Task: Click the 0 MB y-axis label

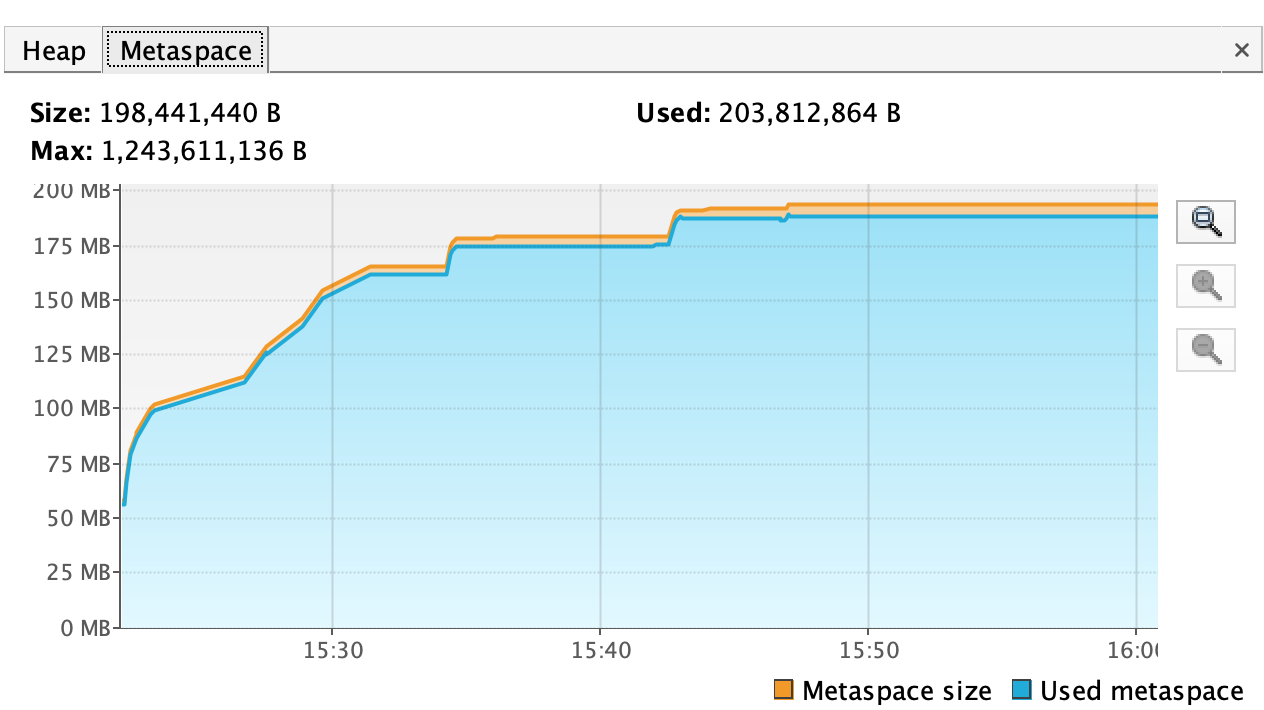Action: pyautogui.click(x=82, y=628)
